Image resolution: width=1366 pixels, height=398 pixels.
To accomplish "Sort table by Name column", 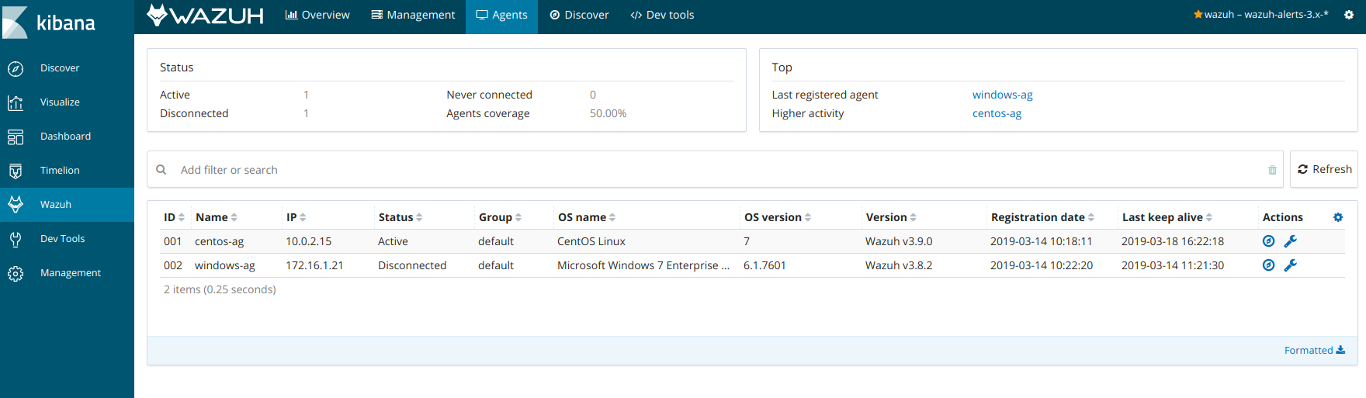I will pos(216,217).
